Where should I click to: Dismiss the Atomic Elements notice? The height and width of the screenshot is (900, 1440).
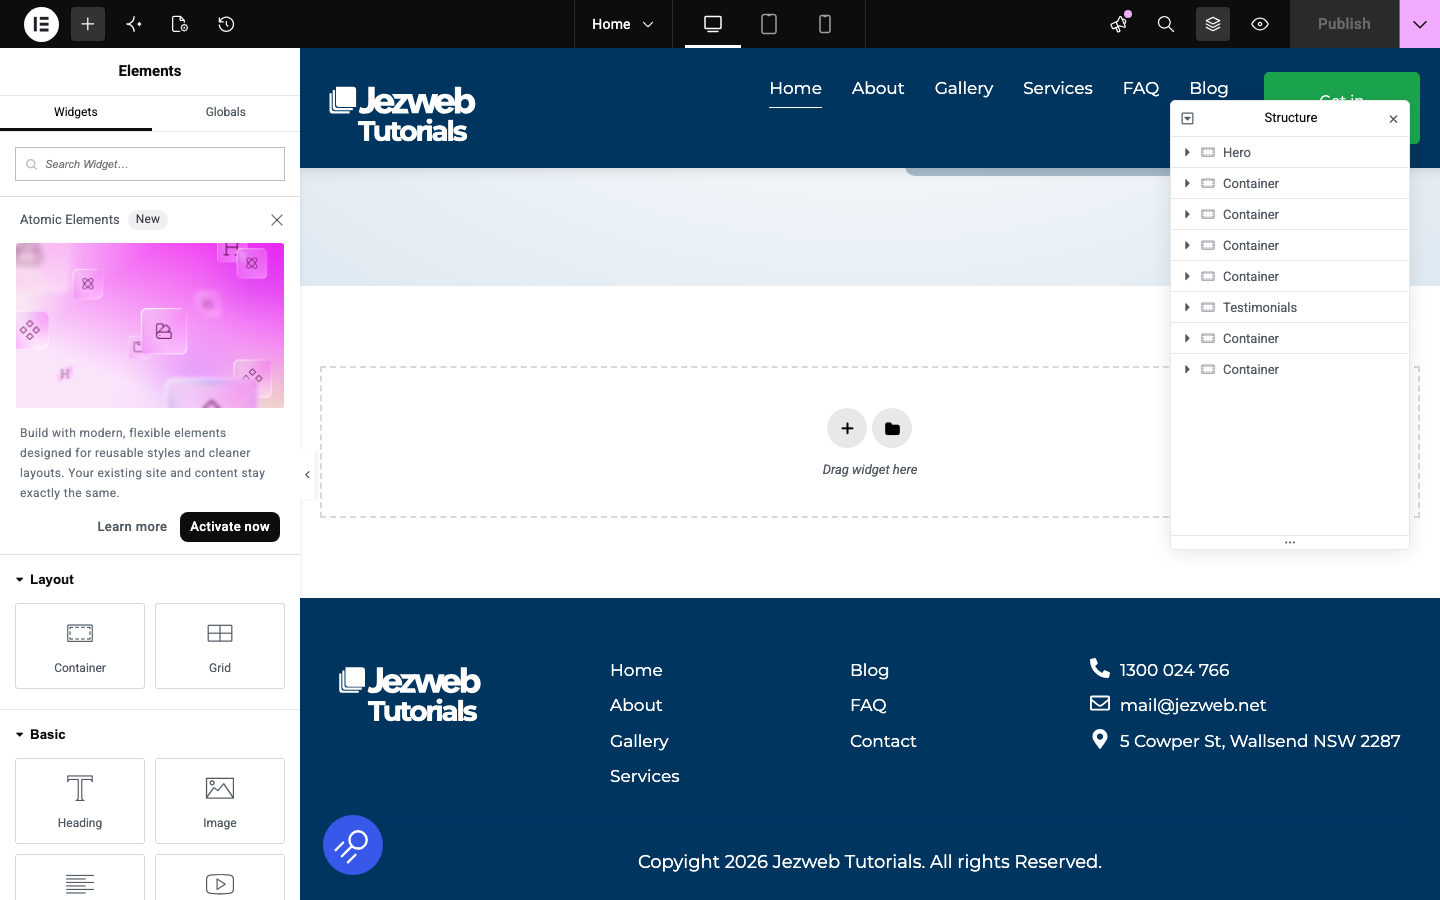point(277,220)
